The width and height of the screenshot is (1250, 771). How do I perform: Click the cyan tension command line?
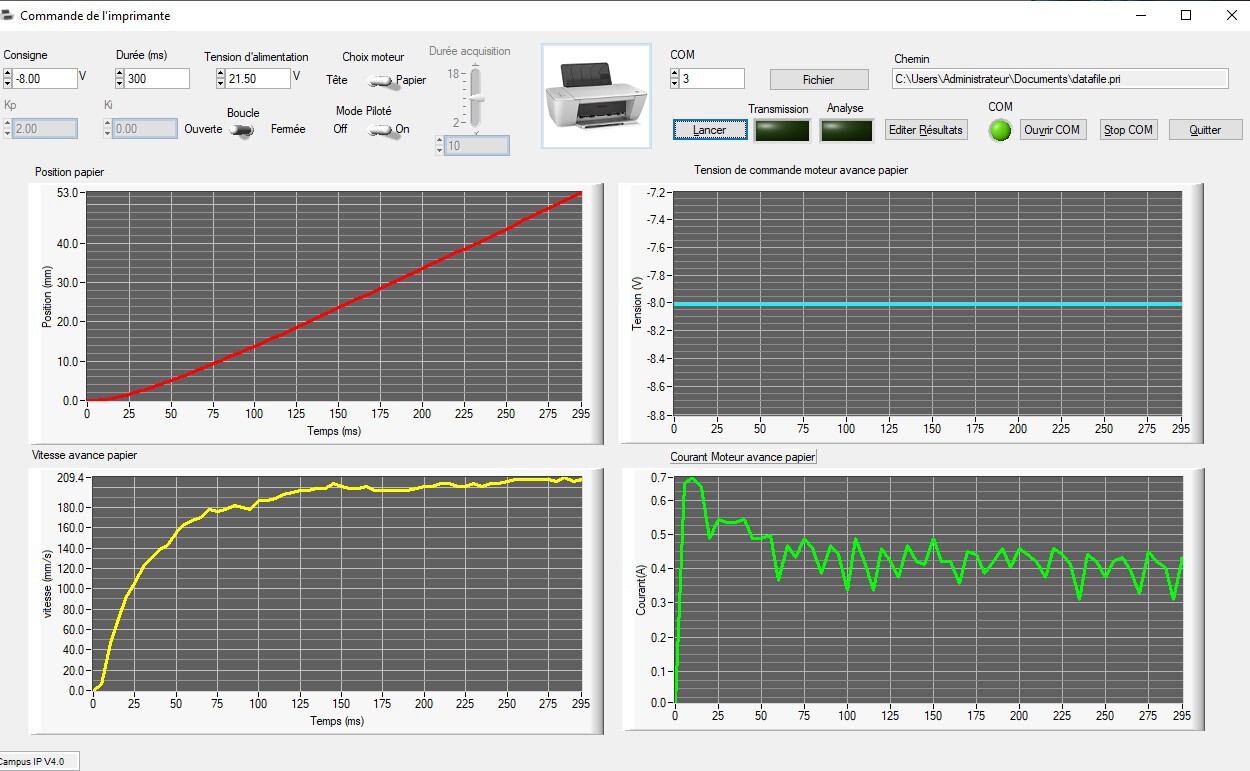928,304
